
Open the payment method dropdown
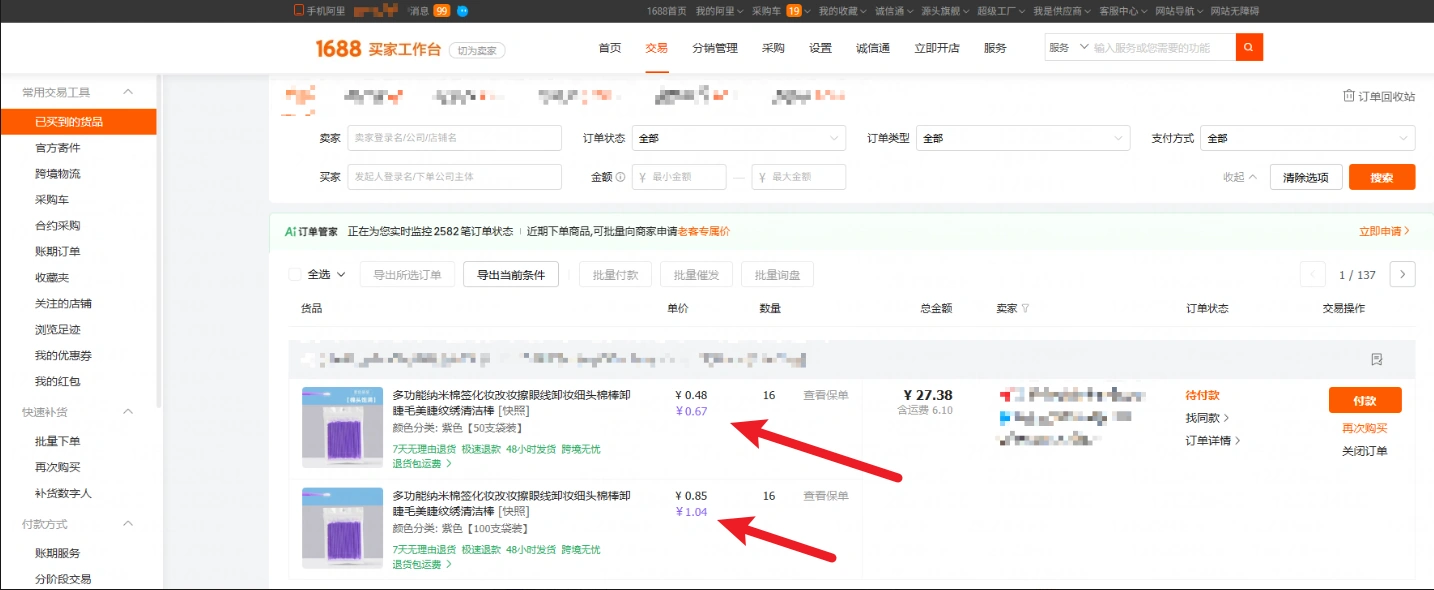click(x=1308, y=138)
